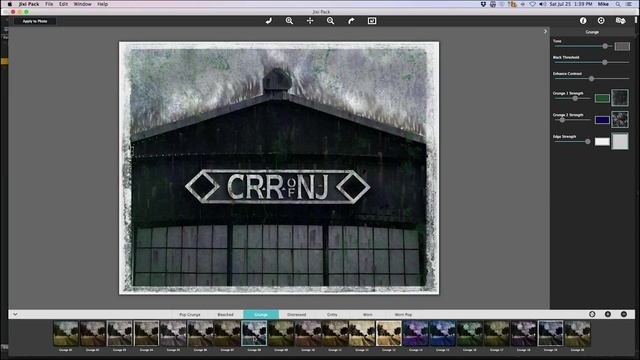Screen dimensions: 640x360
Task: Click the circular settings icon in toolbar
Action: pos(601,20)
